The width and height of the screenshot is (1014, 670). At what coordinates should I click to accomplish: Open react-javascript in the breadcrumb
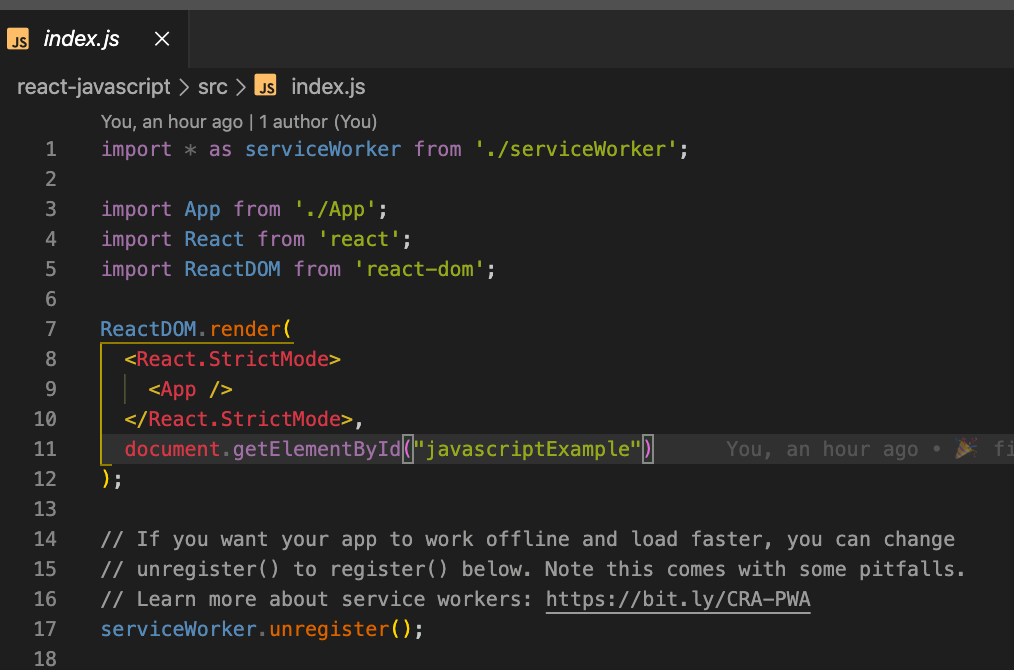(93, 86)
